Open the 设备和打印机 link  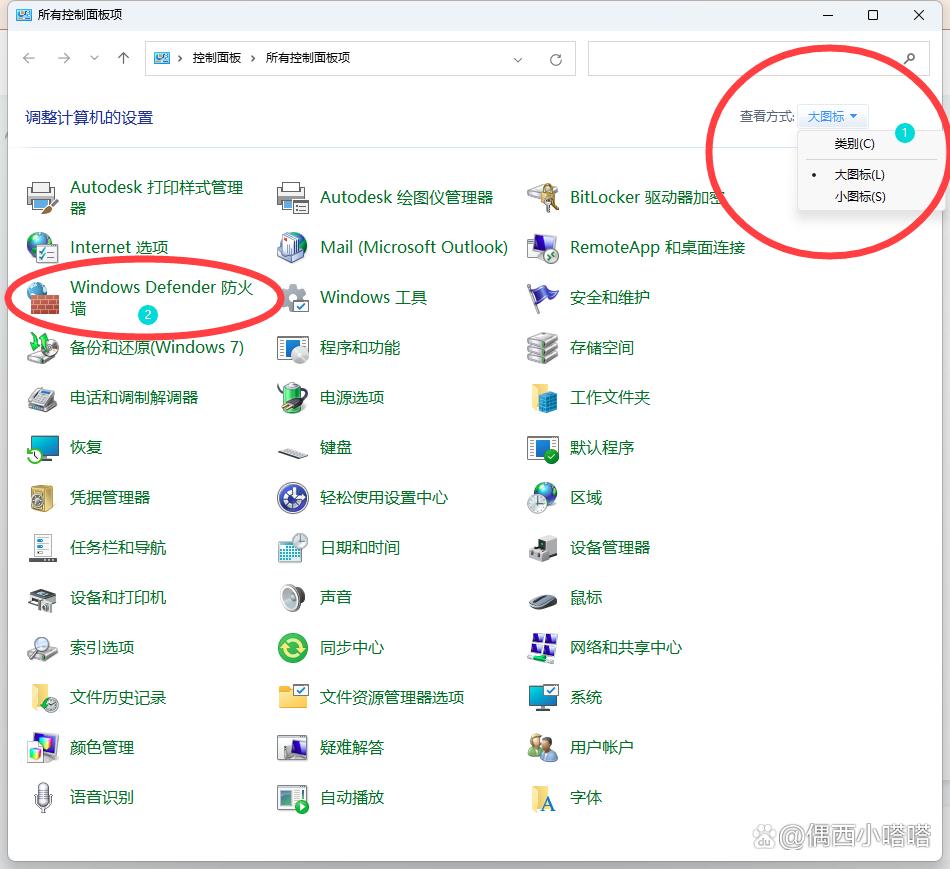tap(118, 598)
